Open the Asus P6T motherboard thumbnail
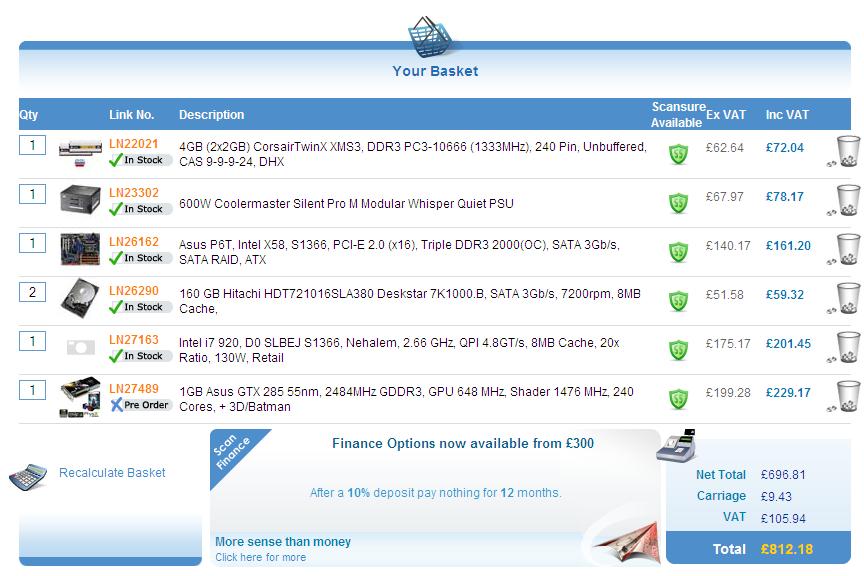The image size is (864, 576). click(80, 250)
